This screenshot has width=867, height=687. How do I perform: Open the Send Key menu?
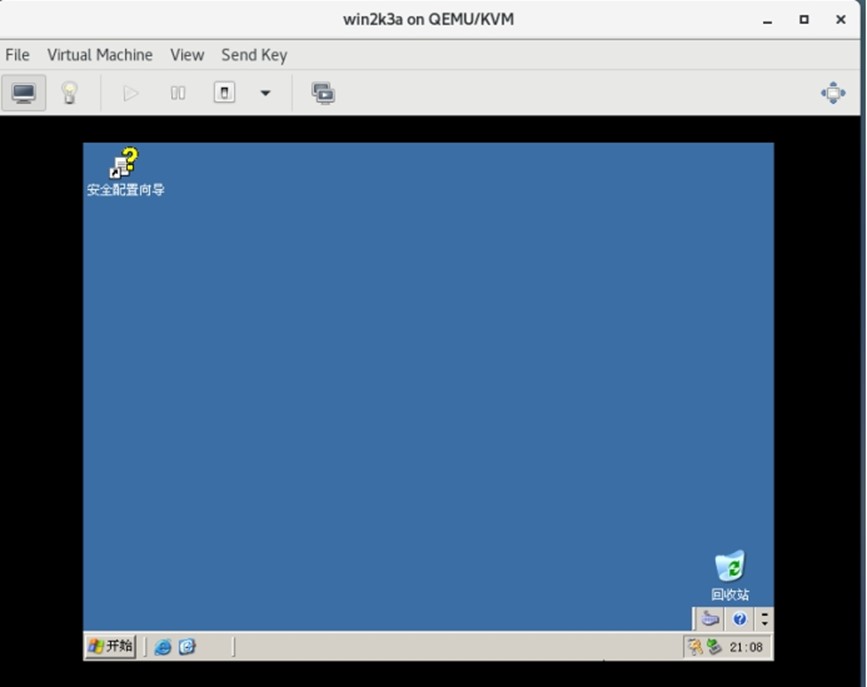tap(254, 55)
